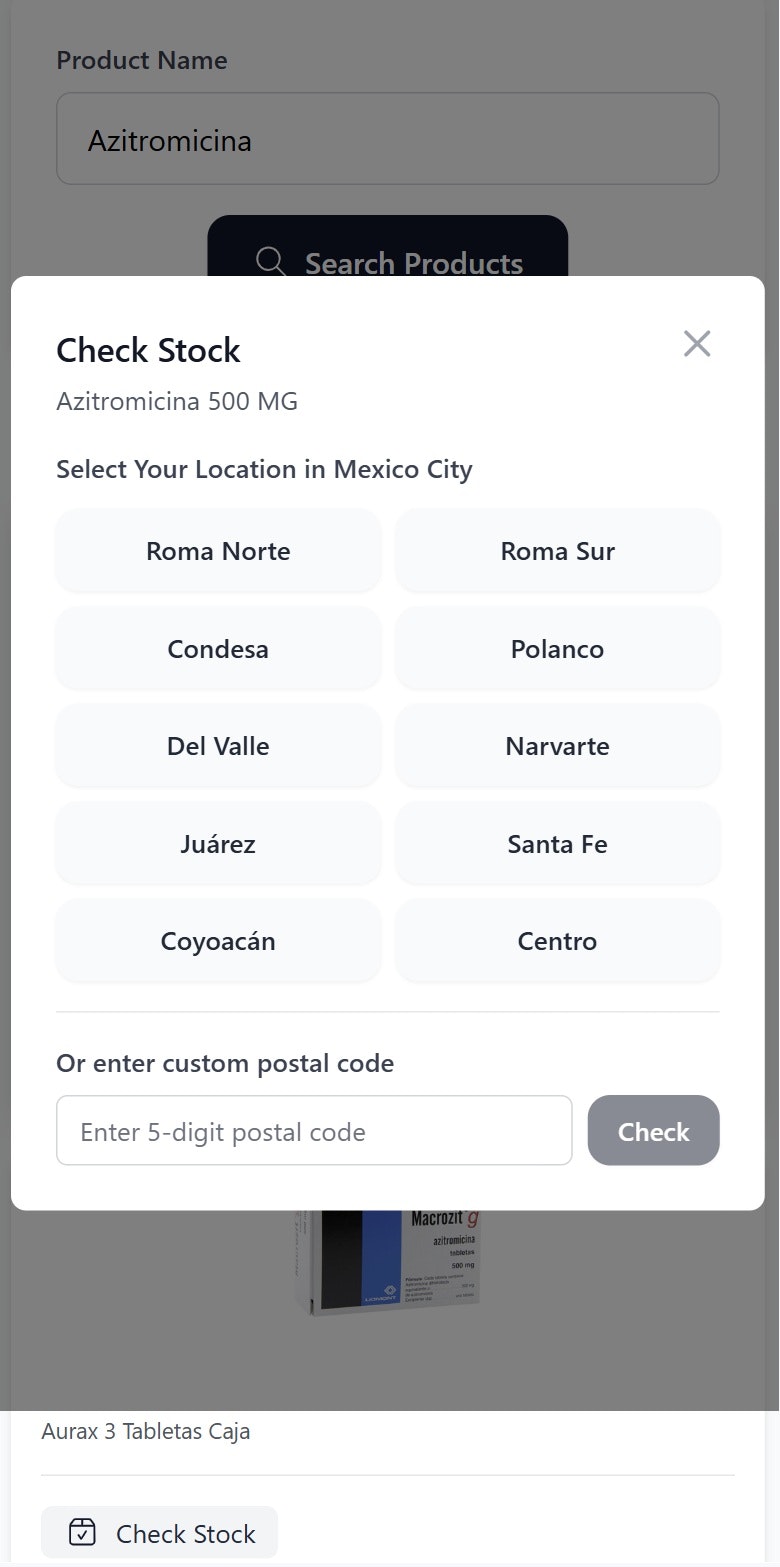Pick Santa Fe location
Viewport: 780px width, 1567px height.
(x=557, y=844)
